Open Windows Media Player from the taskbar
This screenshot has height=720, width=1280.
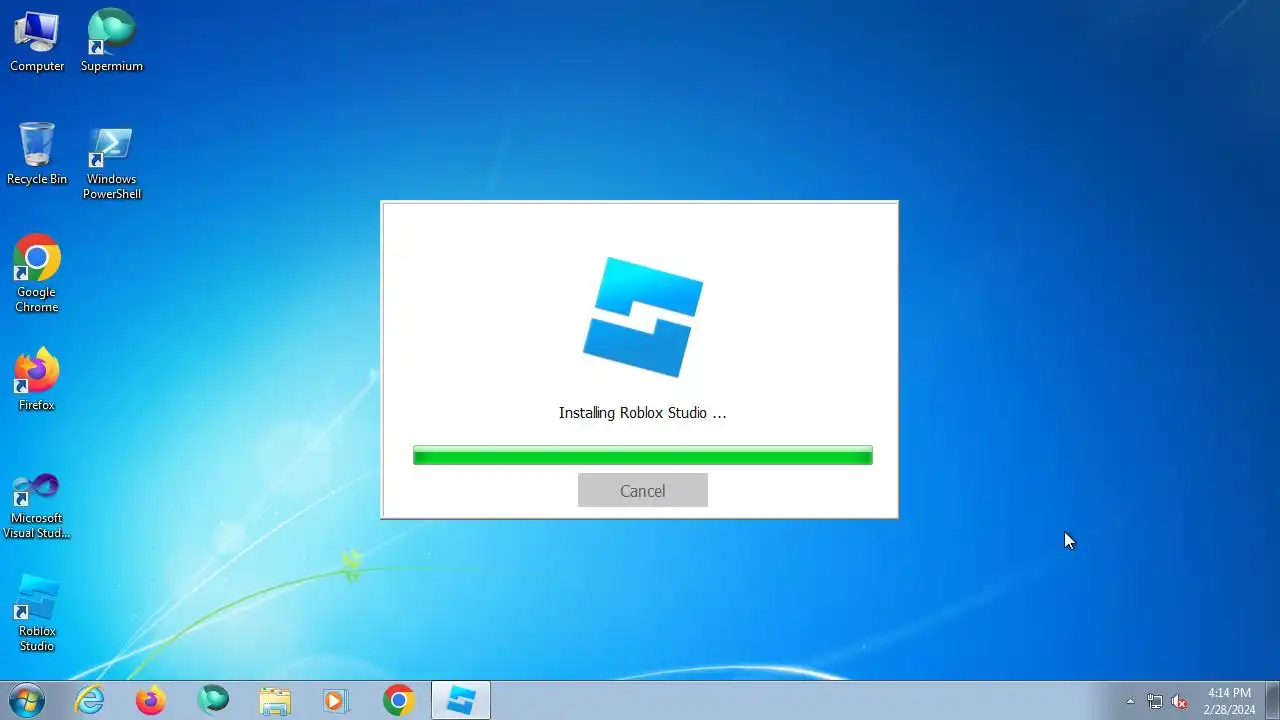[x=336, y=700]
